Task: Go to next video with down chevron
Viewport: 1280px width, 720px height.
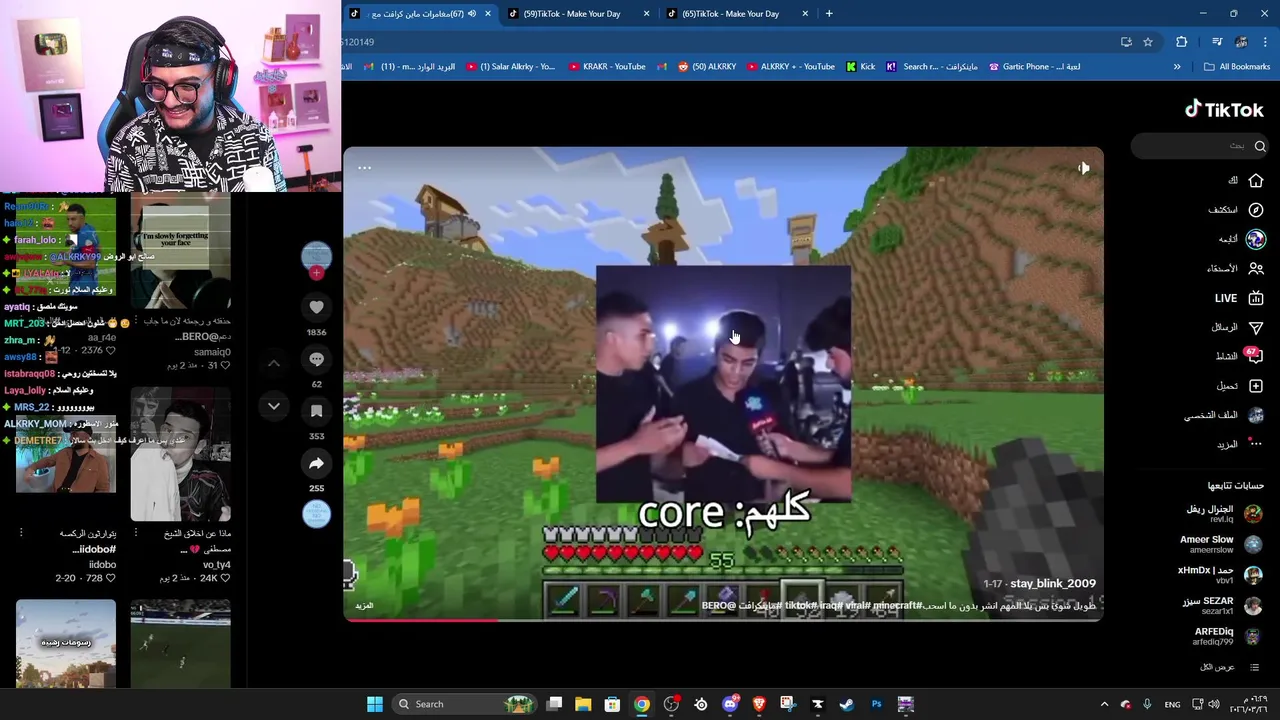Action: [x=273, y=406]
